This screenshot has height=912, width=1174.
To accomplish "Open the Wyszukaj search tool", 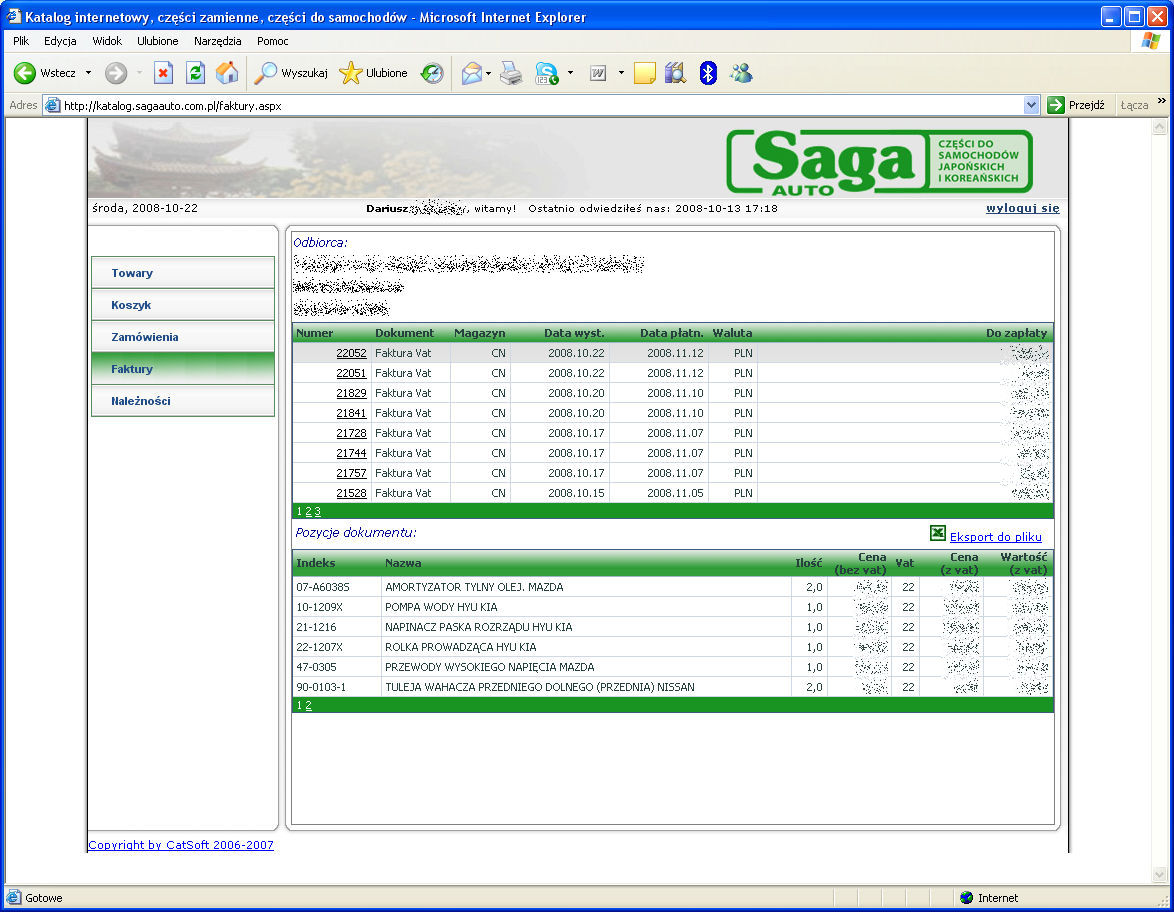I will click(x=291, y=73).
